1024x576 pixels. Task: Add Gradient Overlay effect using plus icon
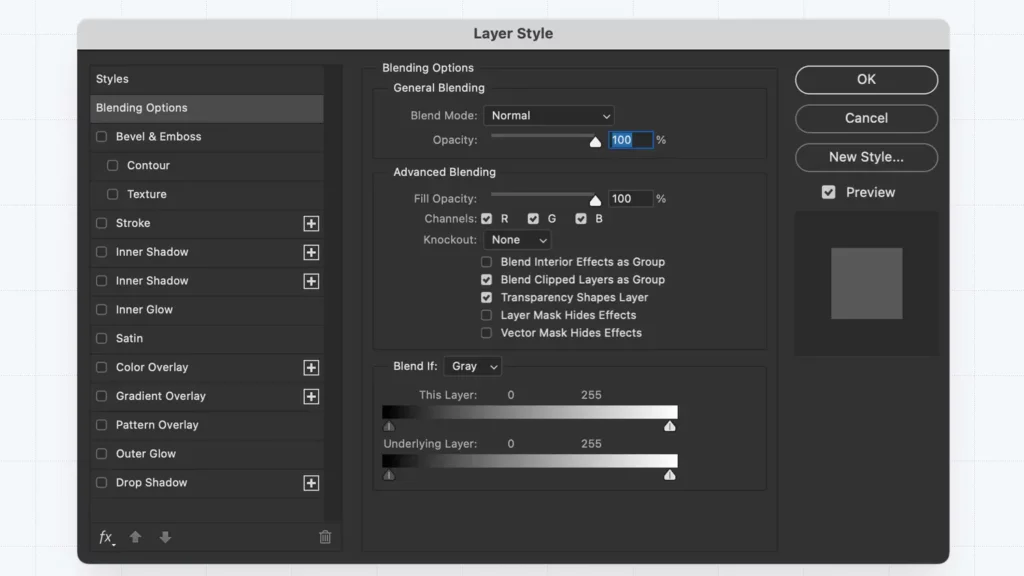(x=311, y=396)
